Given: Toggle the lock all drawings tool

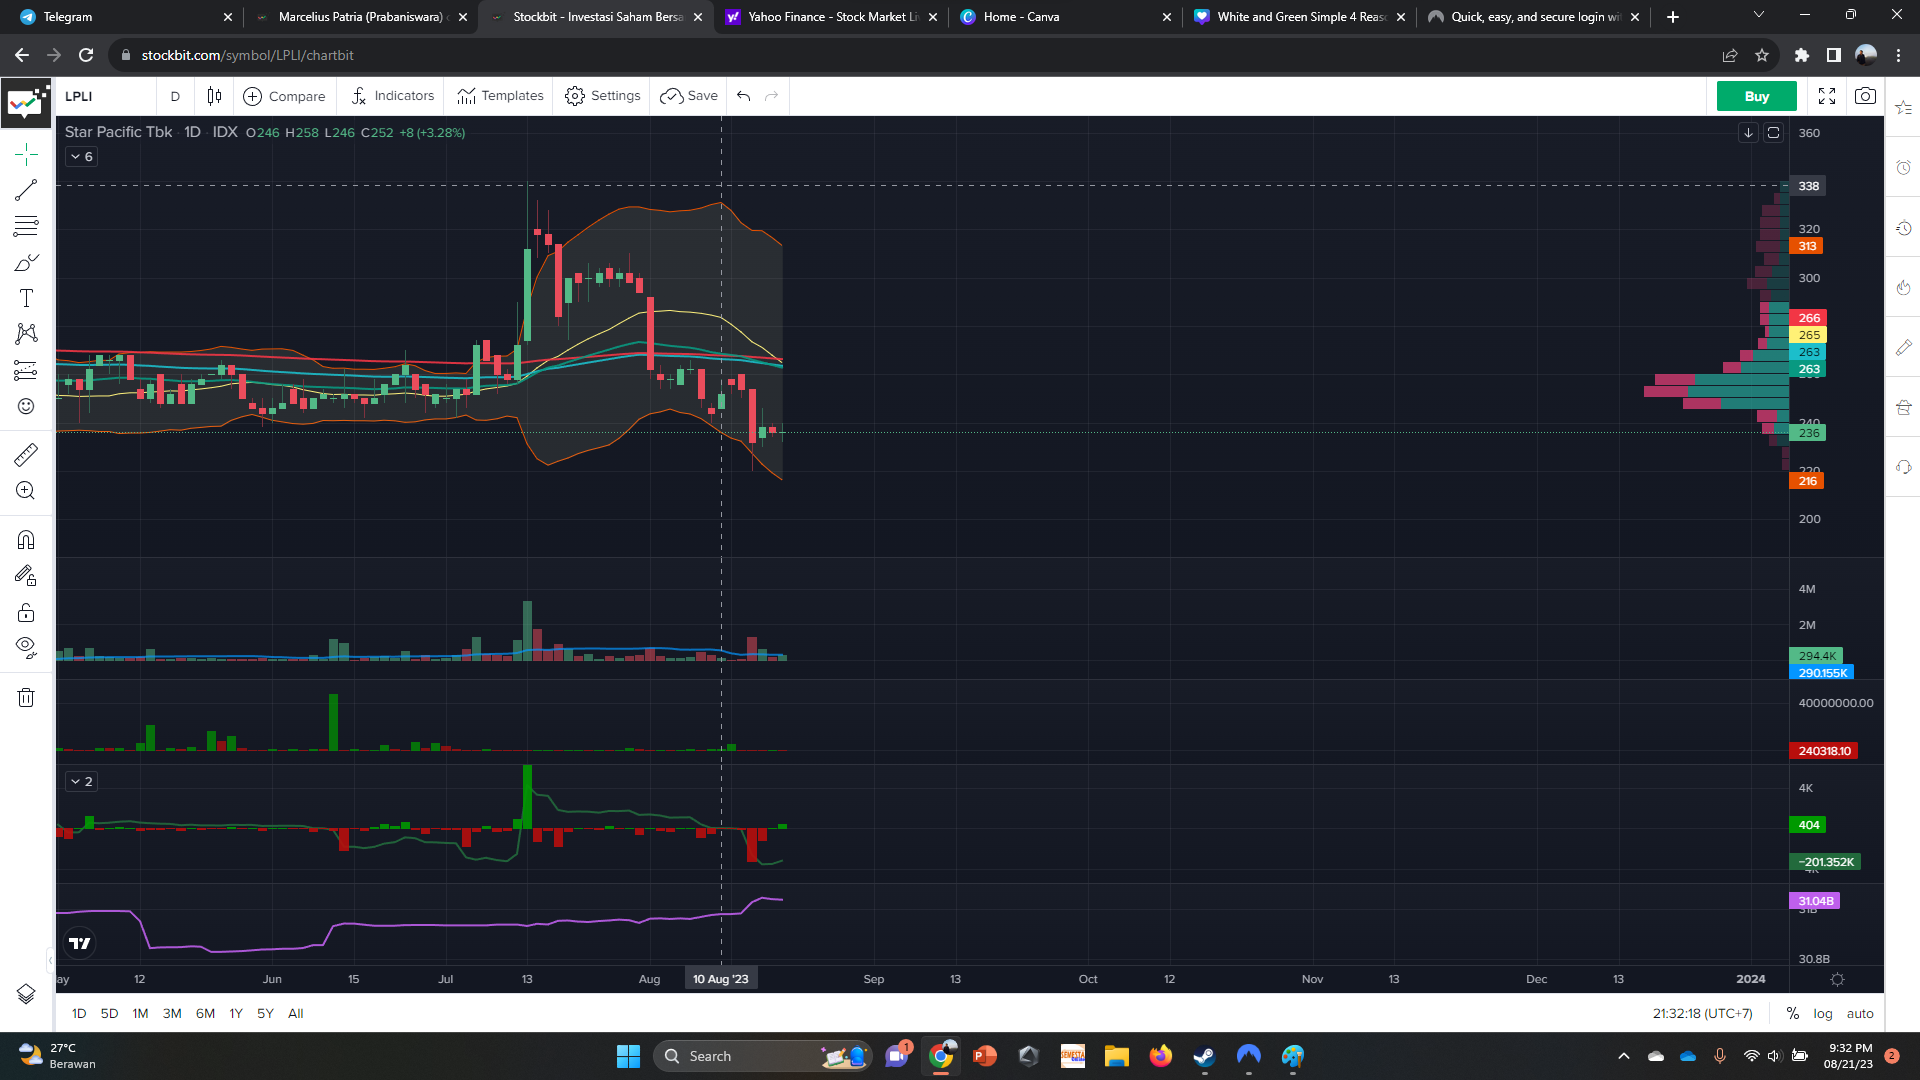Looking at the screenshot, I should click(26, 612).
